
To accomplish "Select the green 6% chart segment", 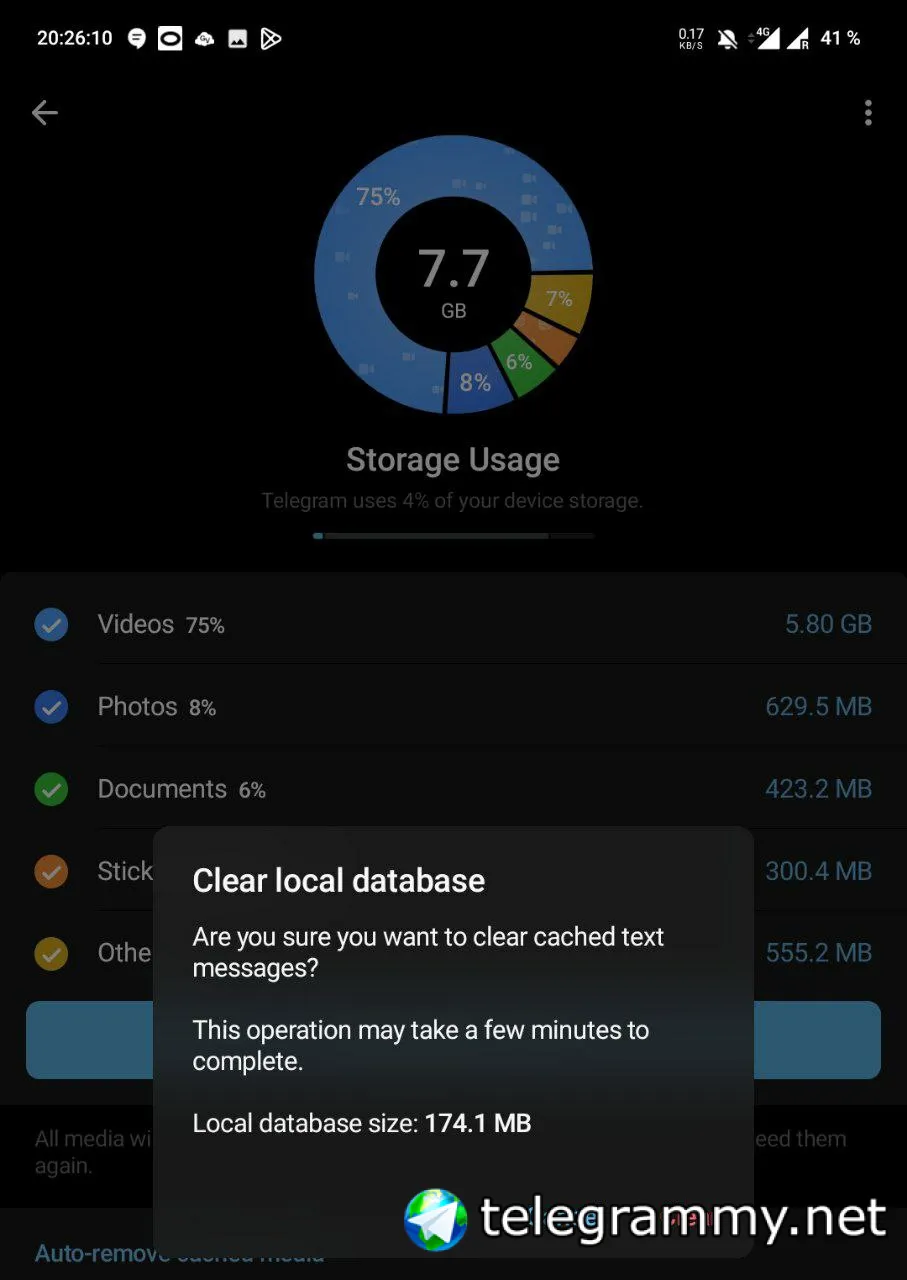I will tap(520, 364).
